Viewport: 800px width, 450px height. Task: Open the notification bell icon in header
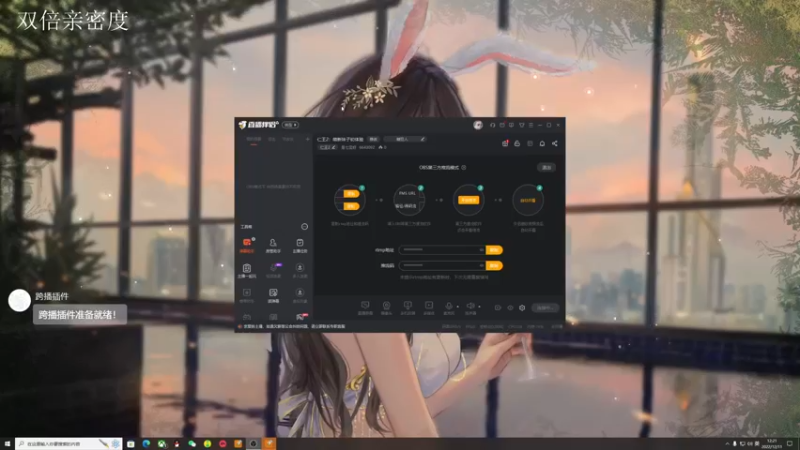coord(542,143)
